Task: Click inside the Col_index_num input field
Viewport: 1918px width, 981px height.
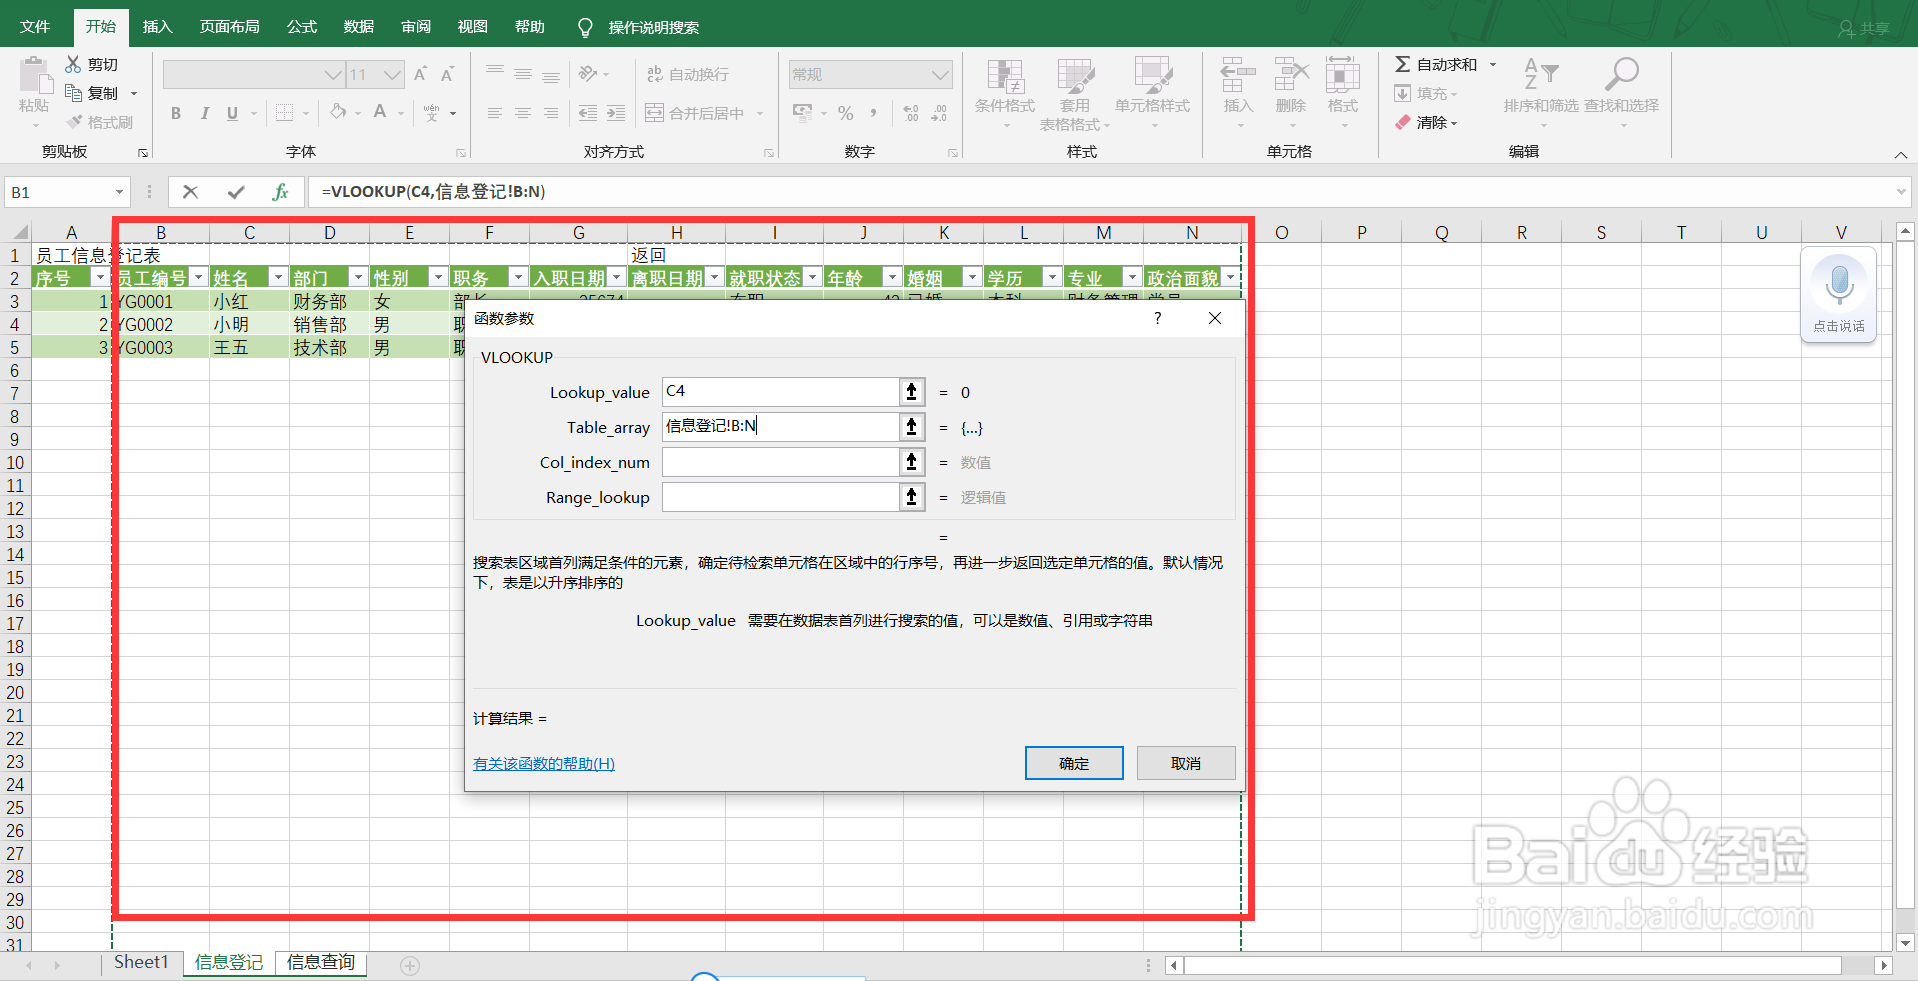Action: pyautogui.click(x=780, y=462)
